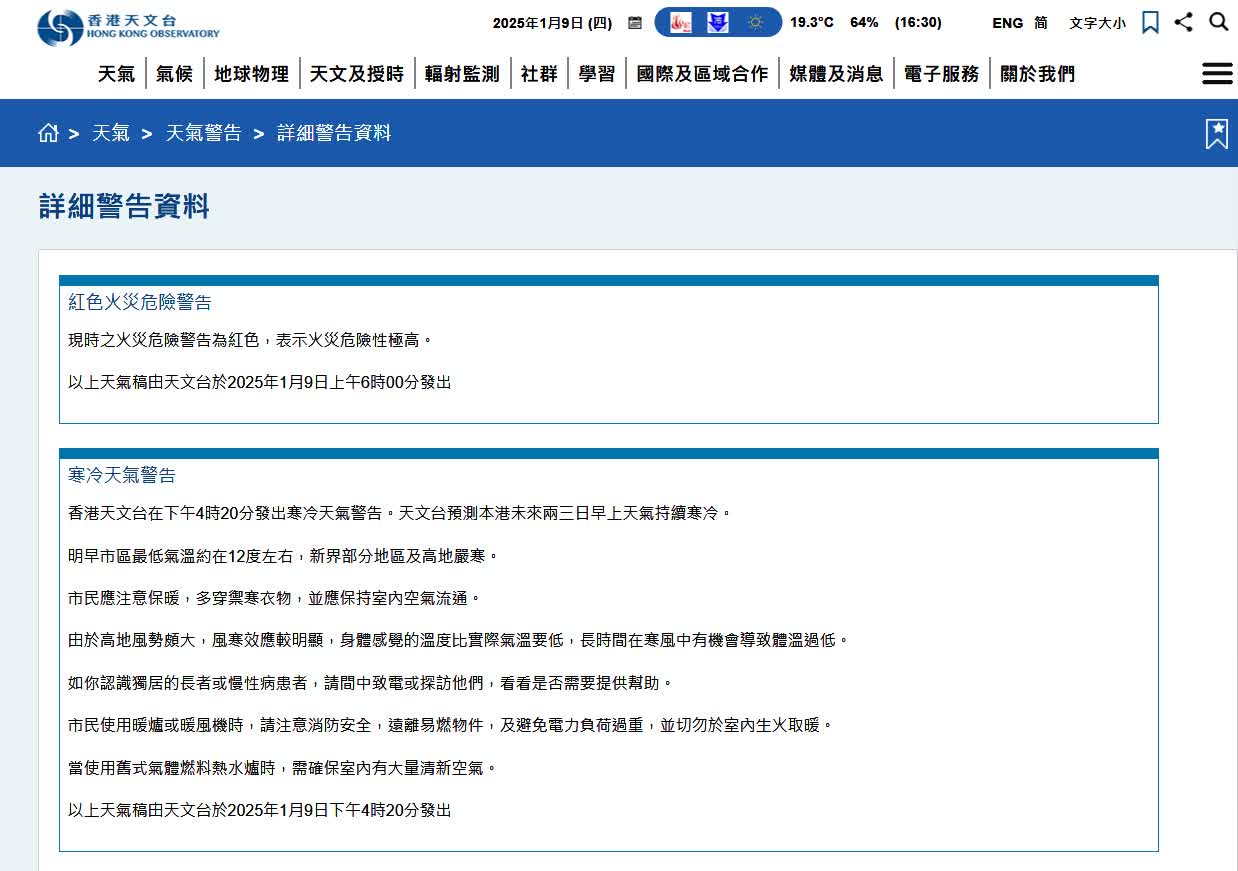Open the 天文及授時 menu

[x=357, y=72]
